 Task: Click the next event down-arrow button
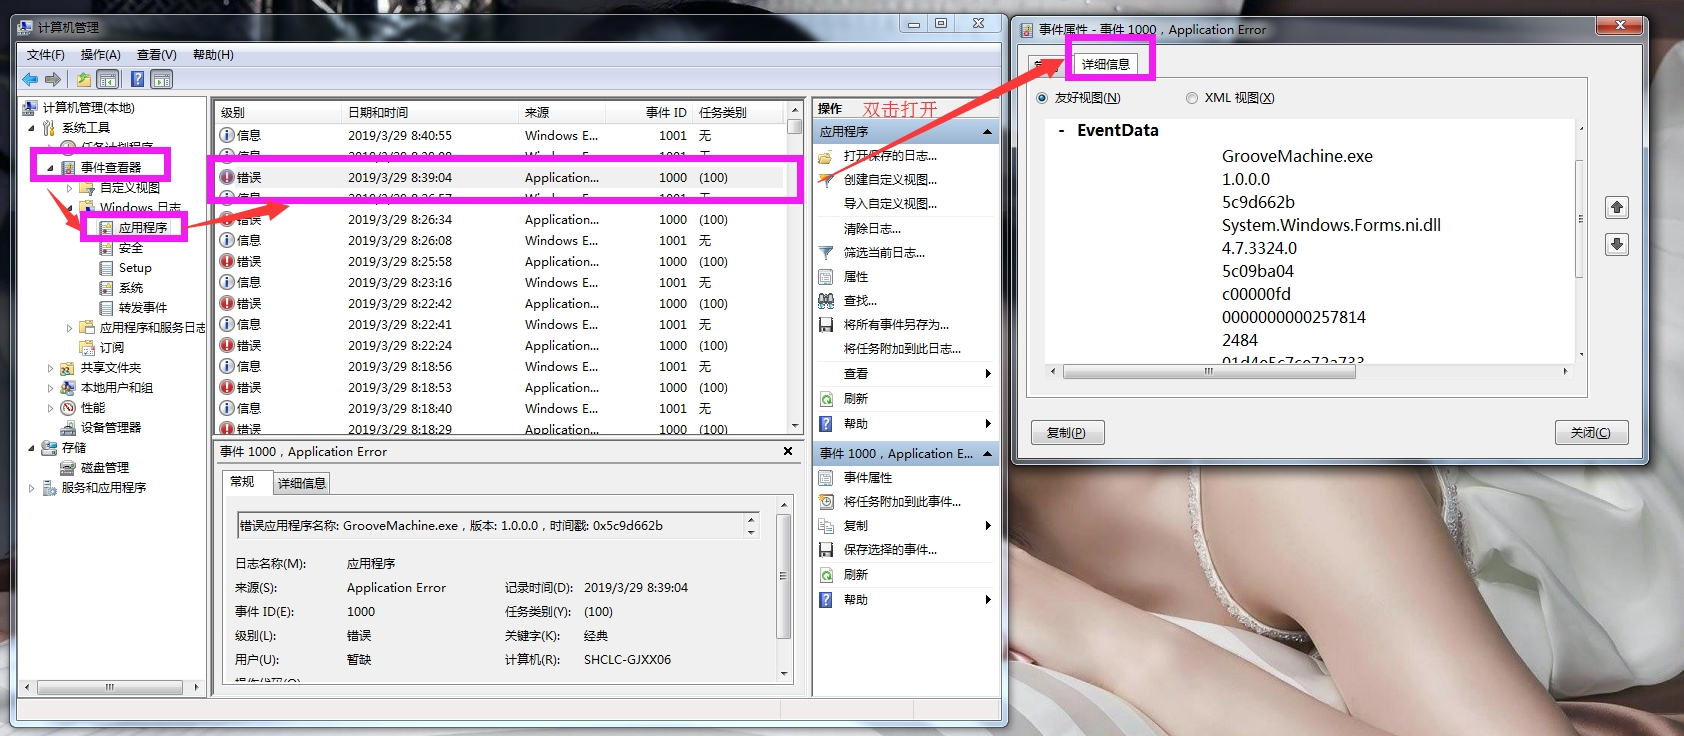1616,245
